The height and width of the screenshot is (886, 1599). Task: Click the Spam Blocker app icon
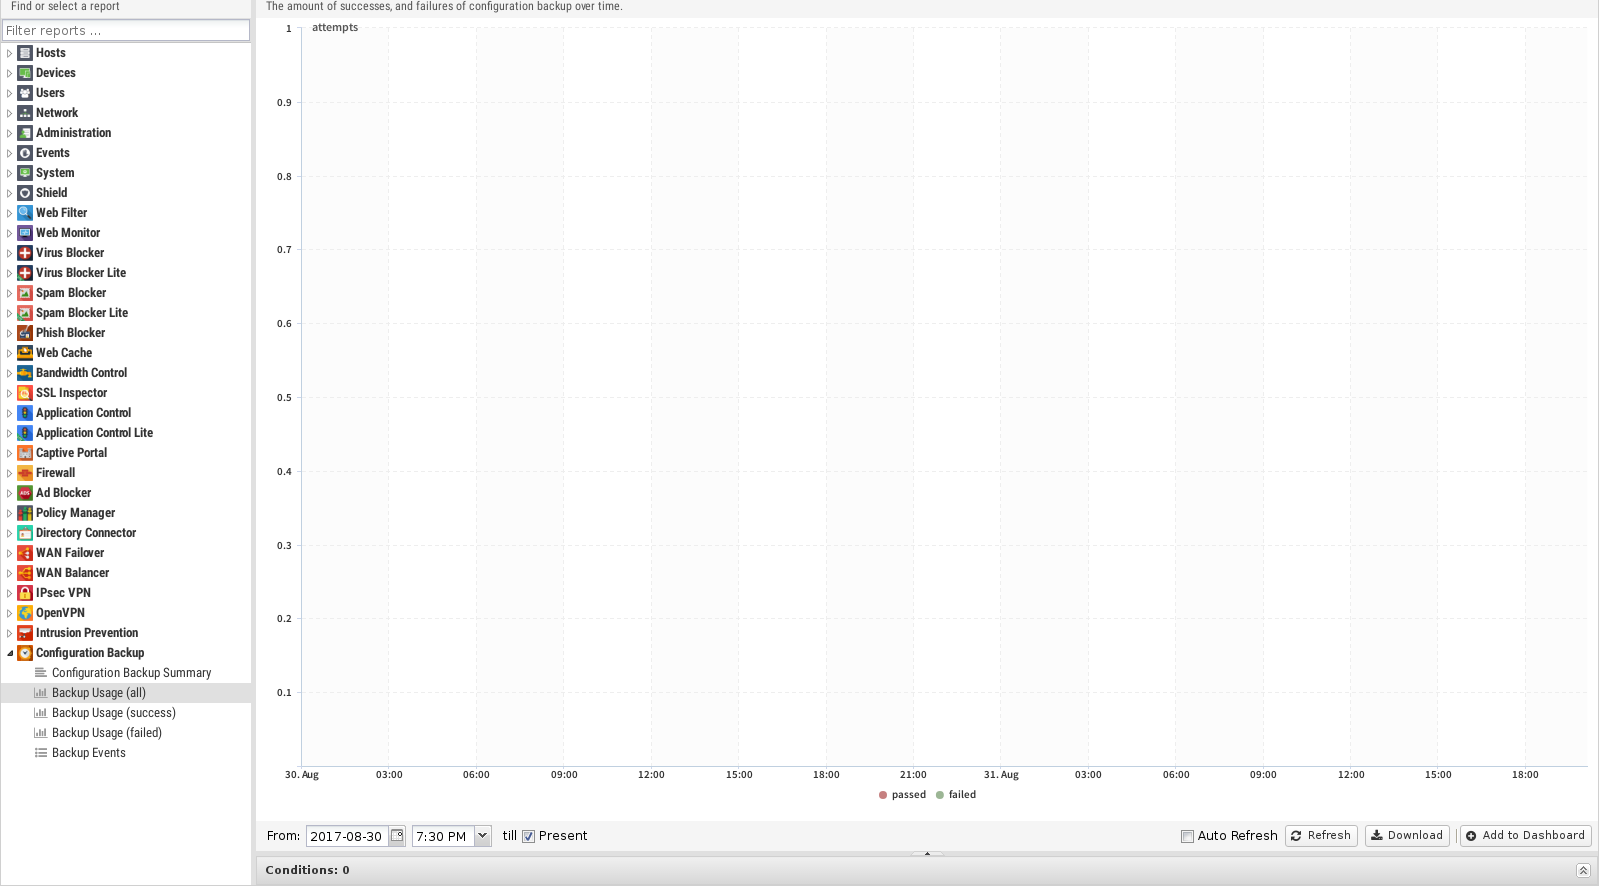point(25,293)
